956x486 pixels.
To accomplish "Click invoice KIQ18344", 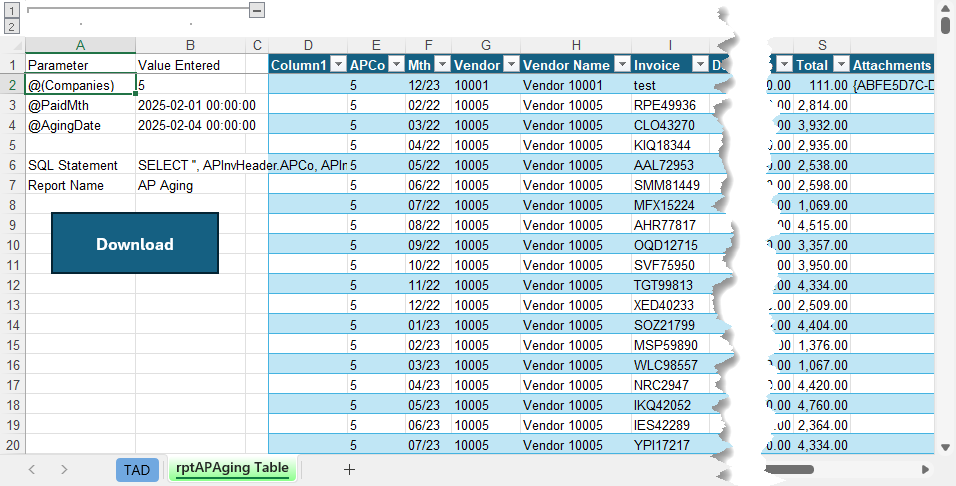I will (x=671, y=145).
